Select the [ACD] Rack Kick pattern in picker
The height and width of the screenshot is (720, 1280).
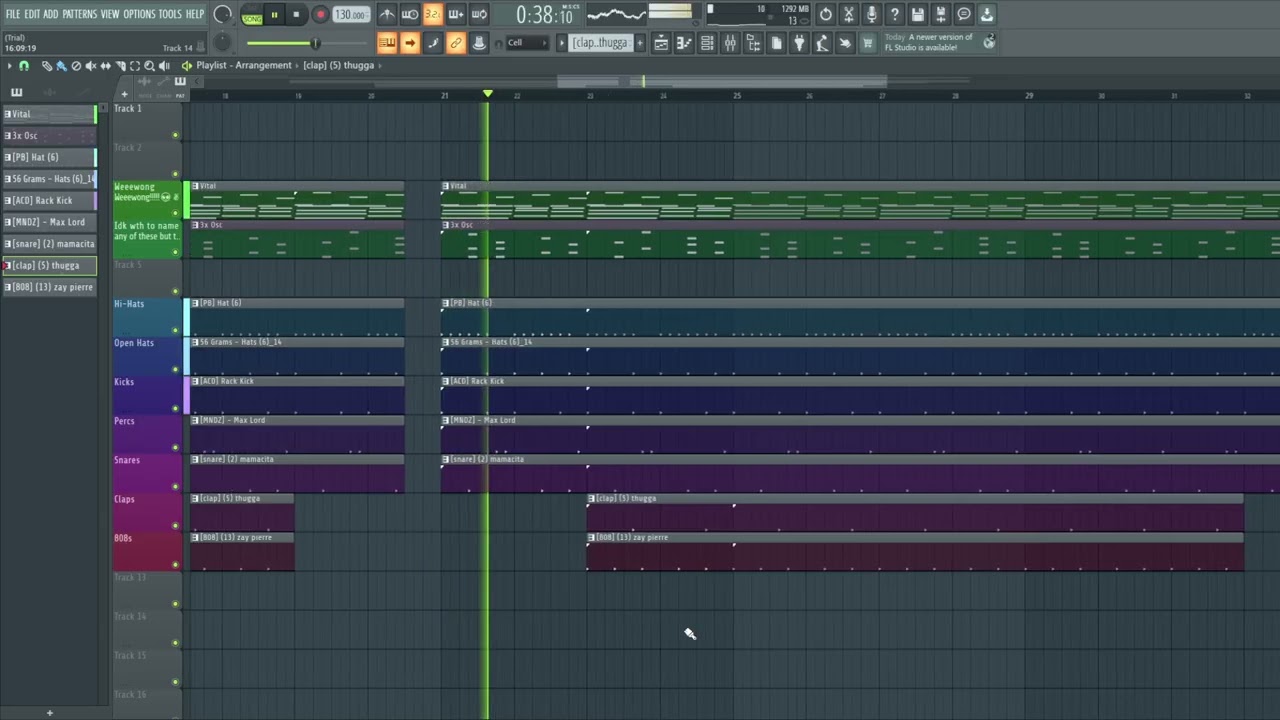point(49,200)
